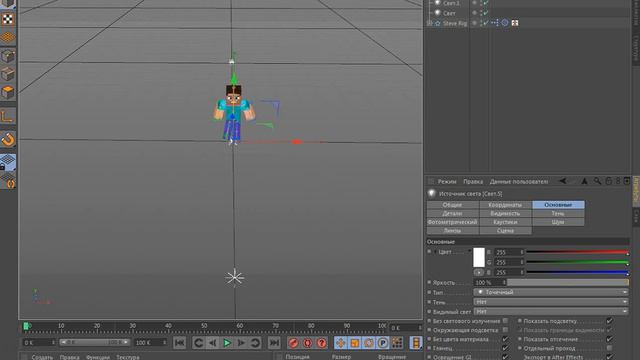Step back one frame

[x=213, y=343]
